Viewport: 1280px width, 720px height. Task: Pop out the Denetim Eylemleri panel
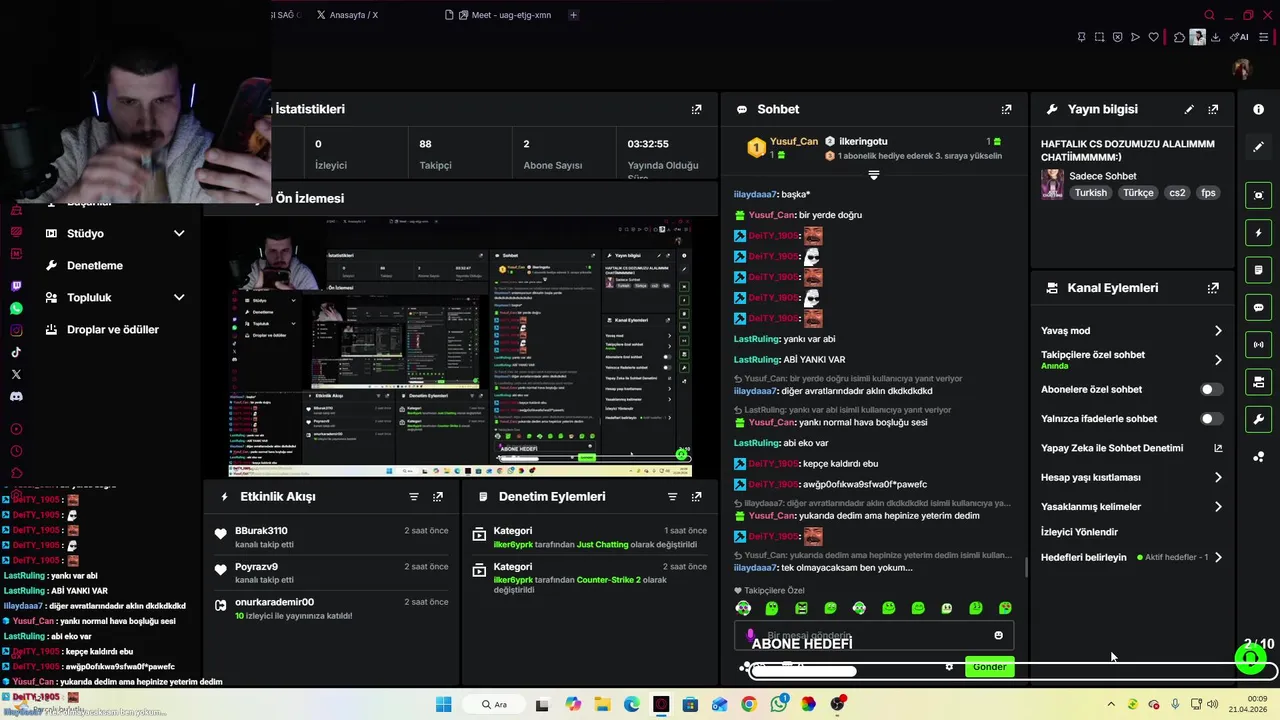pyautogui.click(x=696, y=496)
